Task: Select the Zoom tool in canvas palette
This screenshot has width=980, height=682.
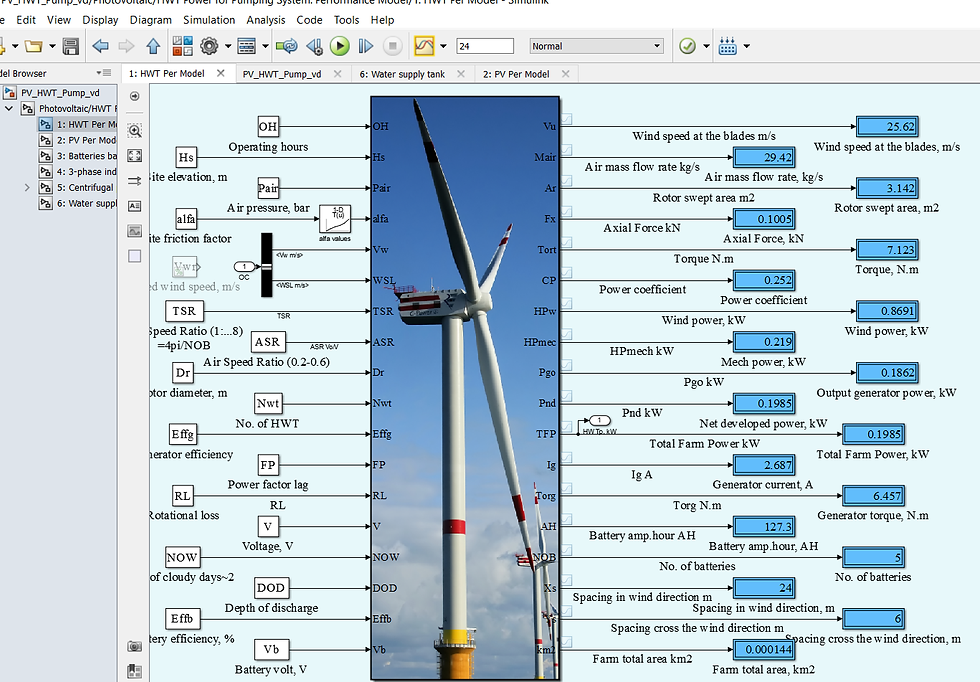Action: [x=135, y=131]
